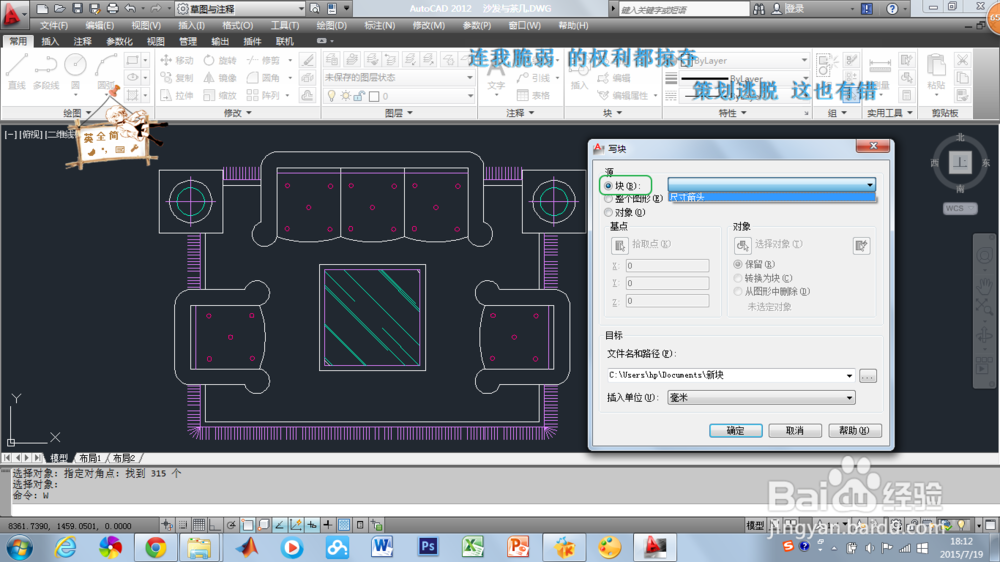Select the Copy (复制) tool
Screen dimensions: 1000x562
tap(177, 78)
